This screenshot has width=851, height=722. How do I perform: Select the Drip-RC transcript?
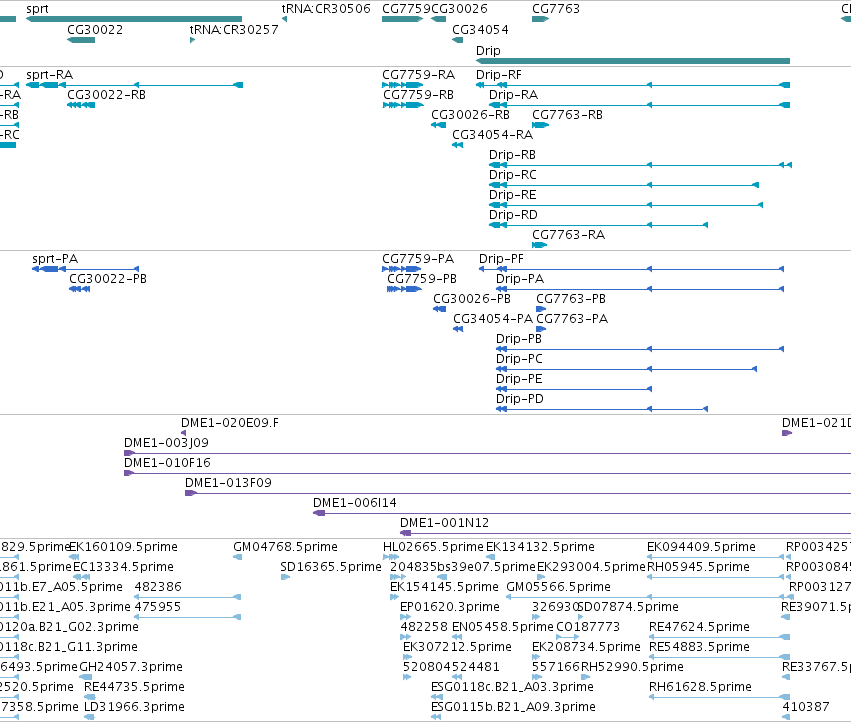pos(513,175)
